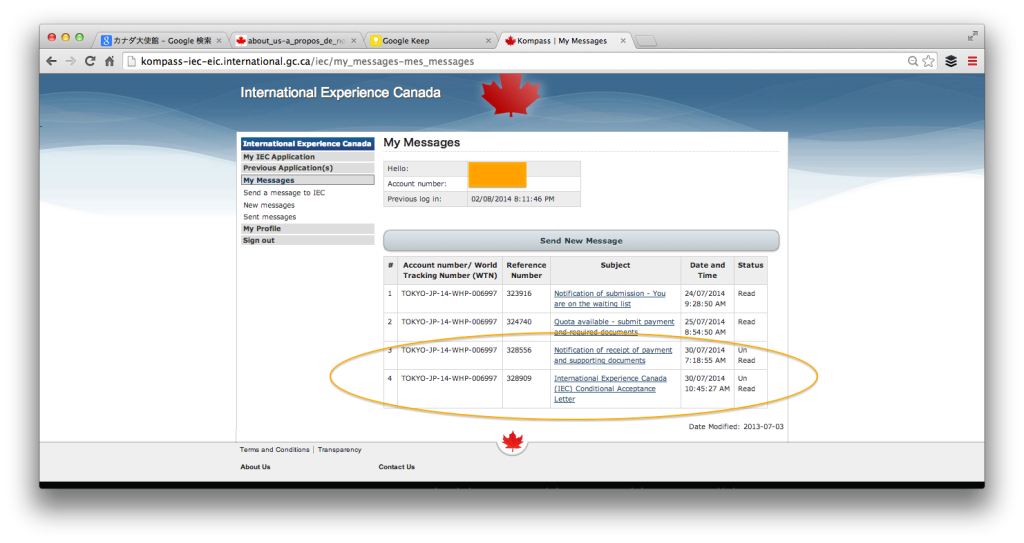
Task: Reload the current page
Action: tap(90, 61)
